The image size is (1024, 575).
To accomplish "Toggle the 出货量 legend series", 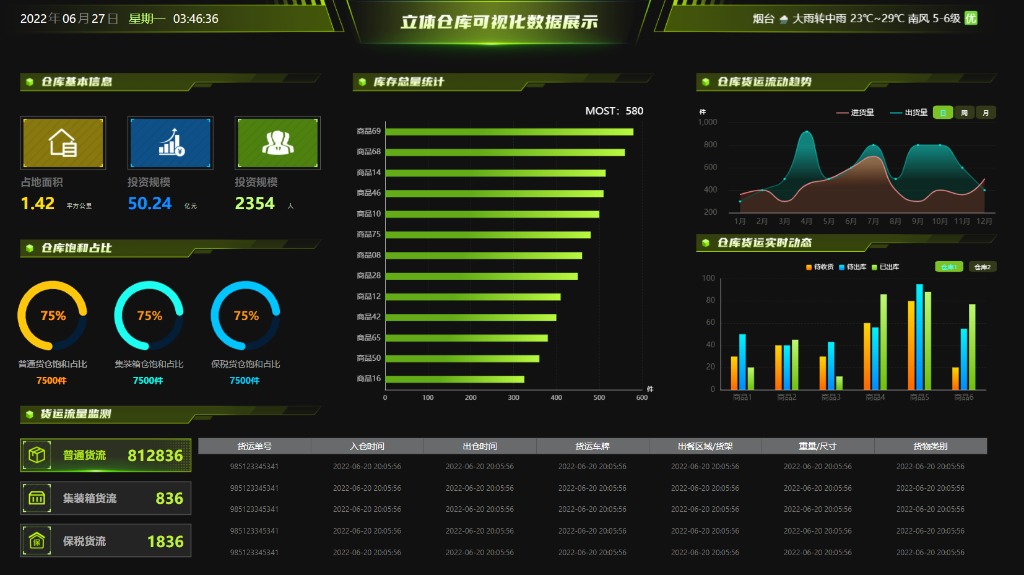I will click(909, 113).
